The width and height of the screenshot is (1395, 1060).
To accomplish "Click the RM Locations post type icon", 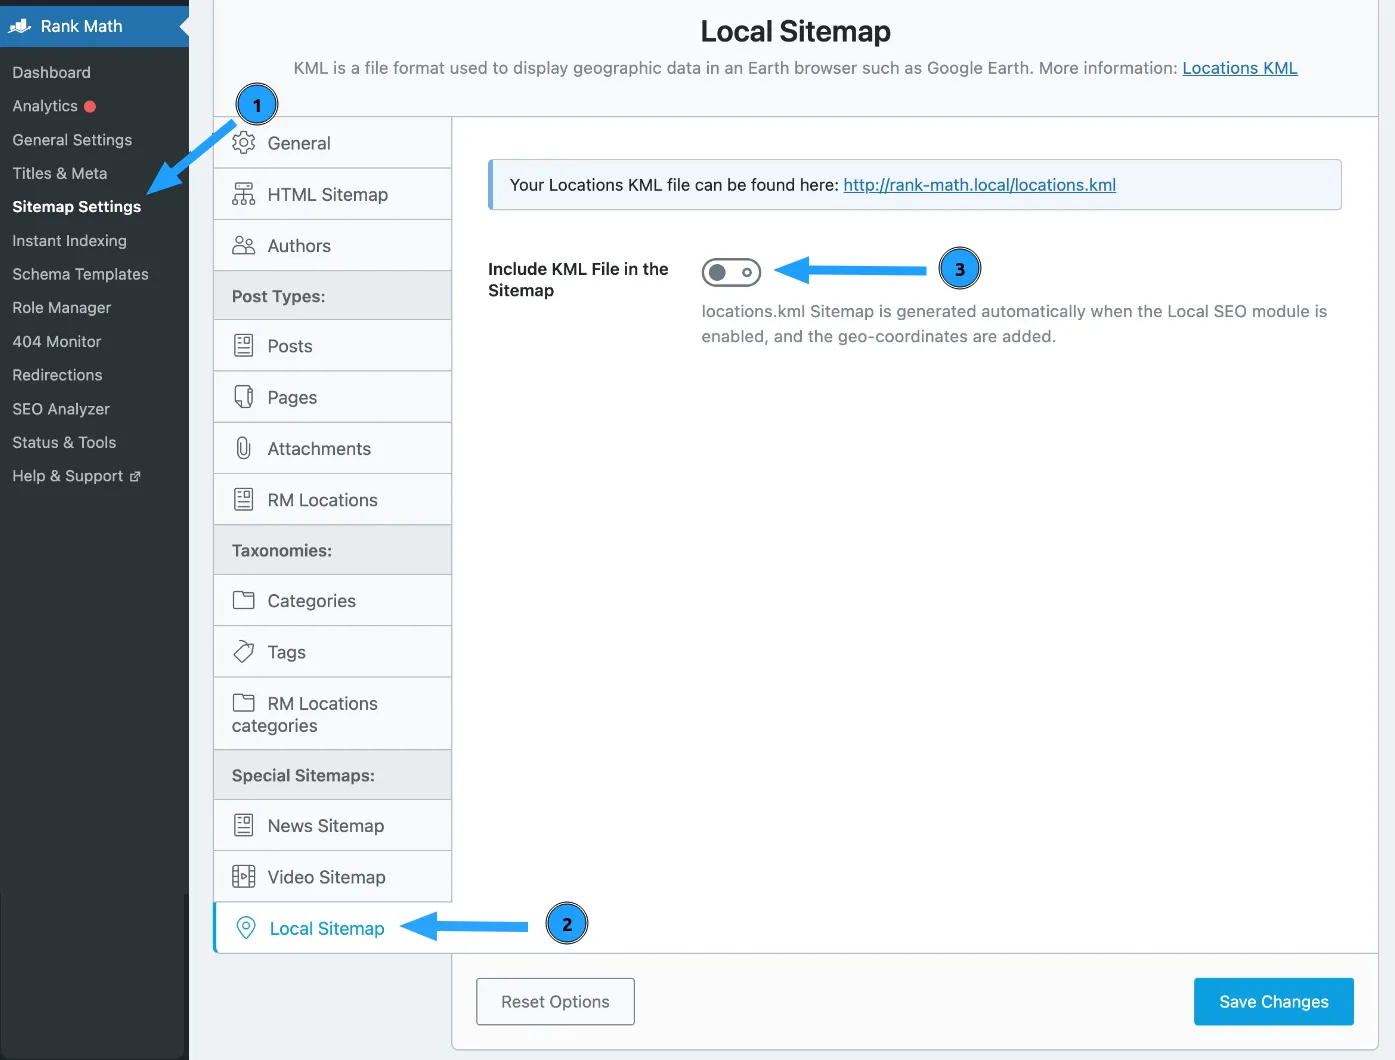I will tap(243, 499).
